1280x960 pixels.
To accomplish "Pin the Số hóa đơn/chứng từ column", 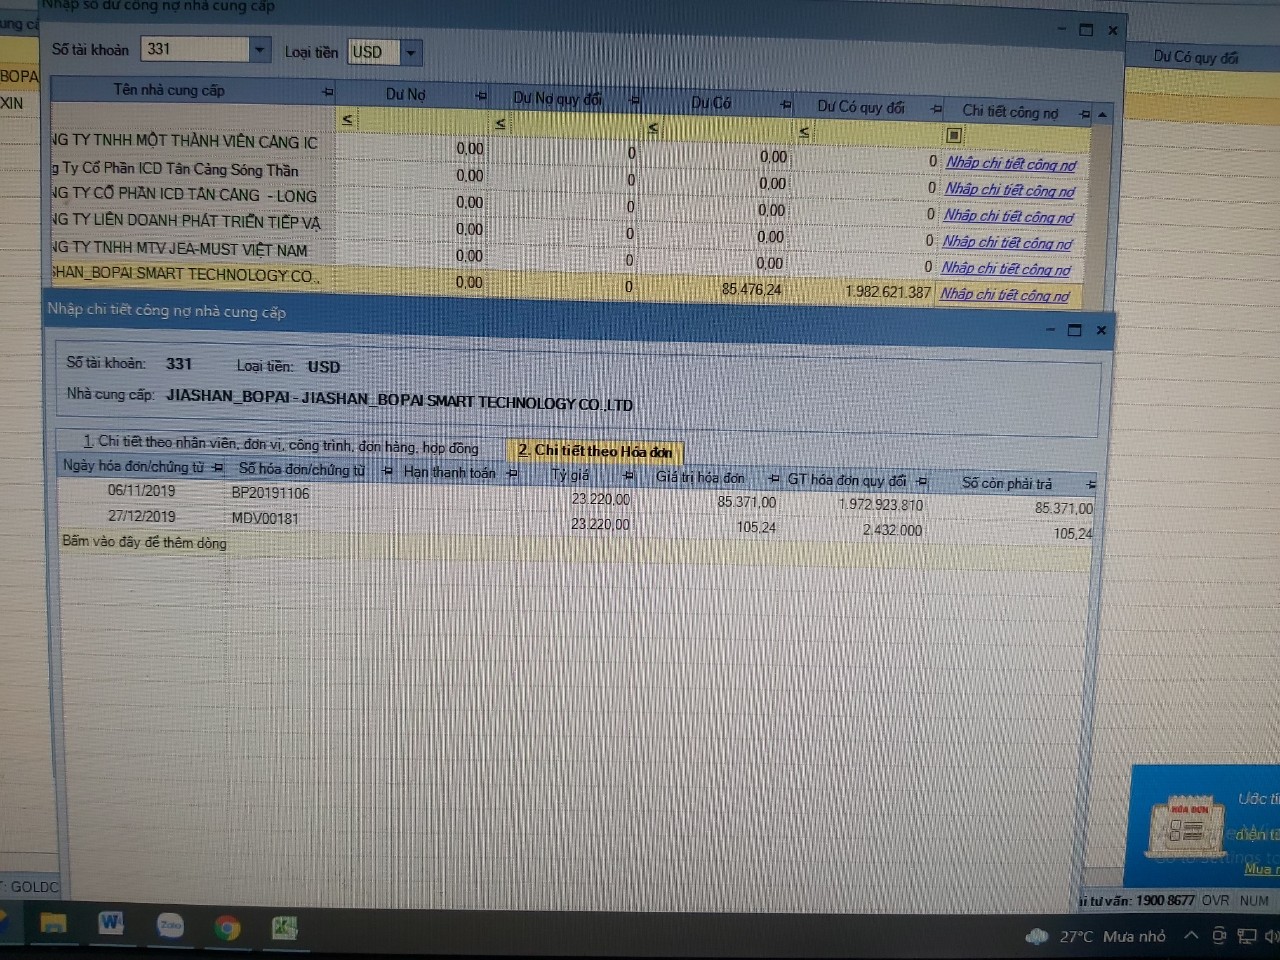I will (387, 471).
